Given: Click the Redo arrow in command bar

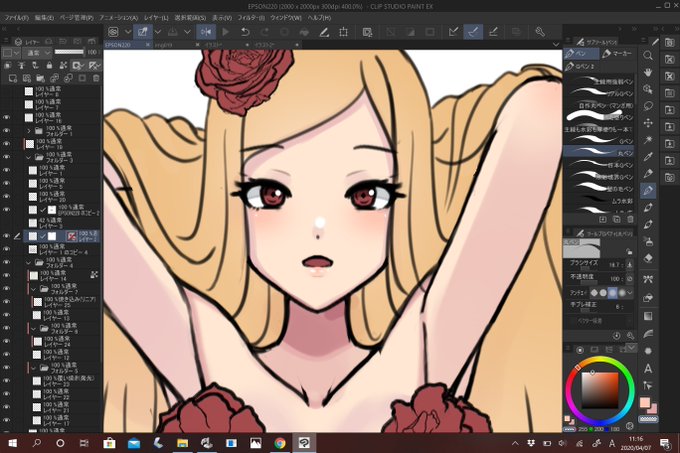Looking at the screenshot, I should (x=265, y=32).
